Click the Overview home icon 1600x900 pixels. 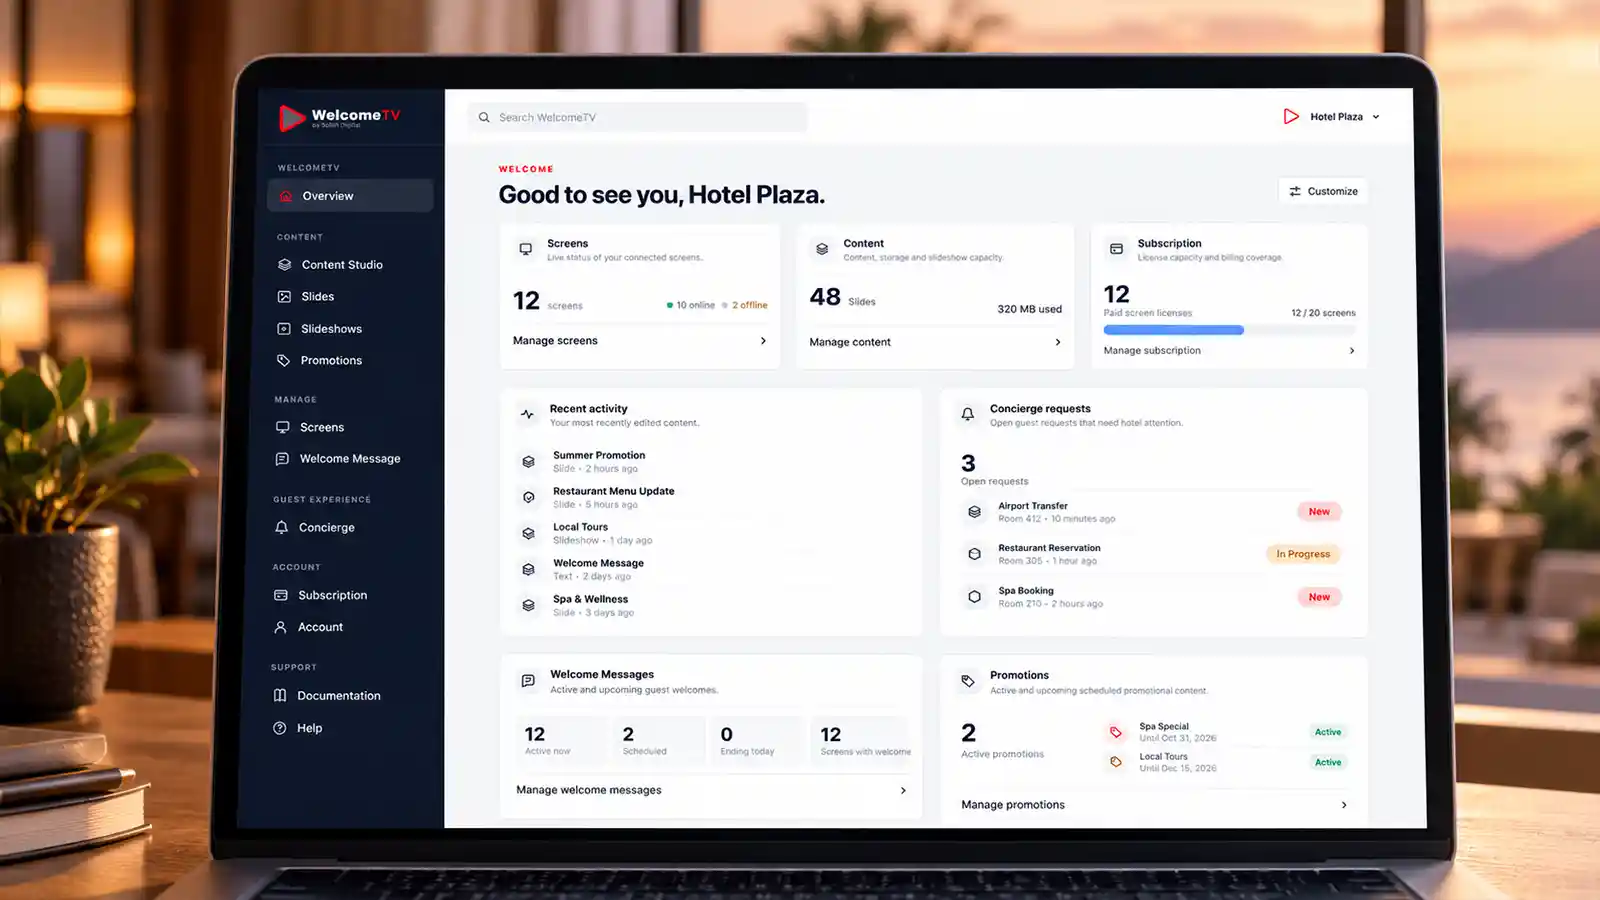(286, 196)
